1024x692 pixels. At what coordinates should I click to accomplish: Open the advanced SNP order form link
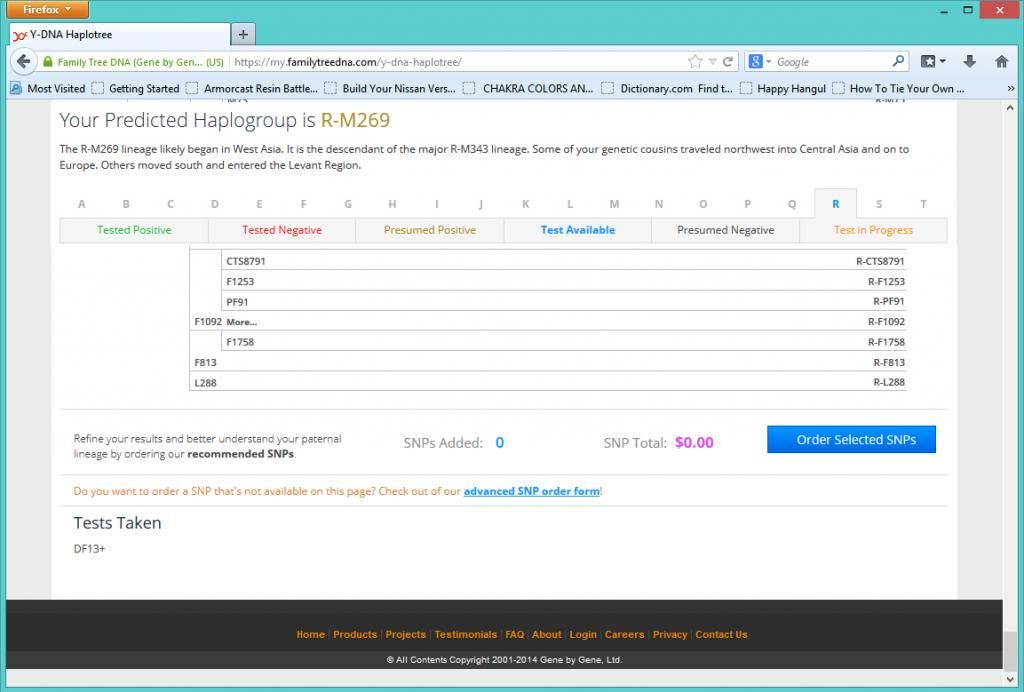pyautogui.click(x=532, y=491)
